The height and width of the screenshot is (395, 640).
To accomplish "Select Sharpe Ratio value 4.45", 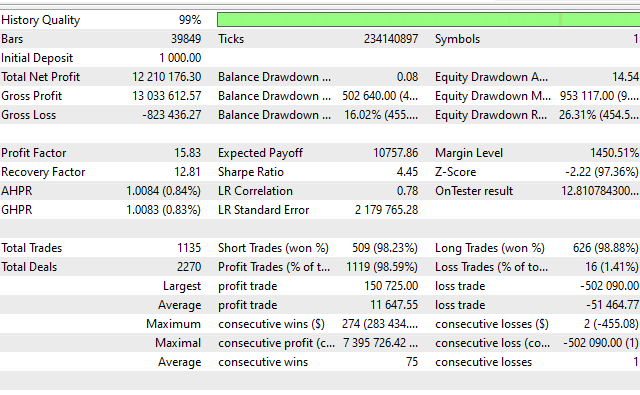I will click(407, 172).
